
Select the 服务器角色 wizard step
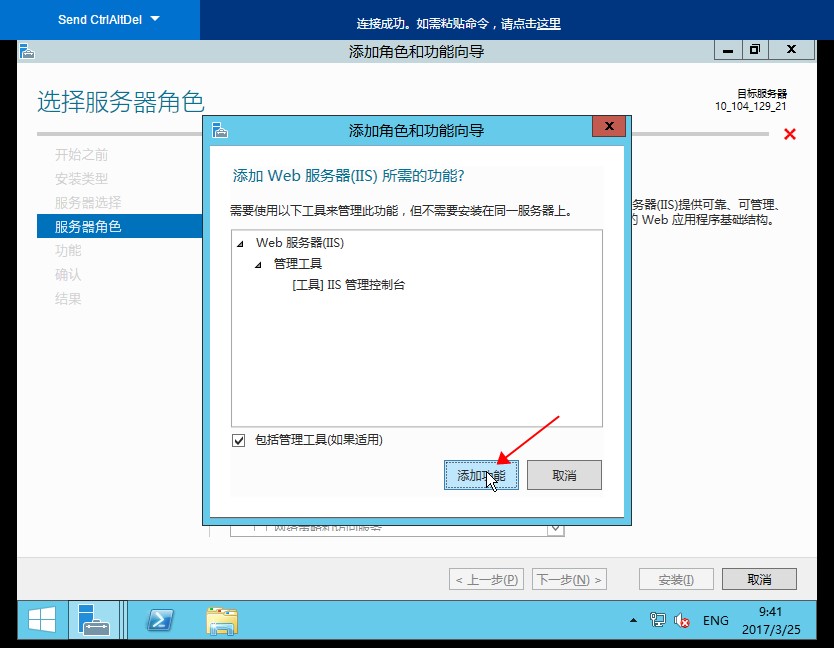click(x=120, y=226)
